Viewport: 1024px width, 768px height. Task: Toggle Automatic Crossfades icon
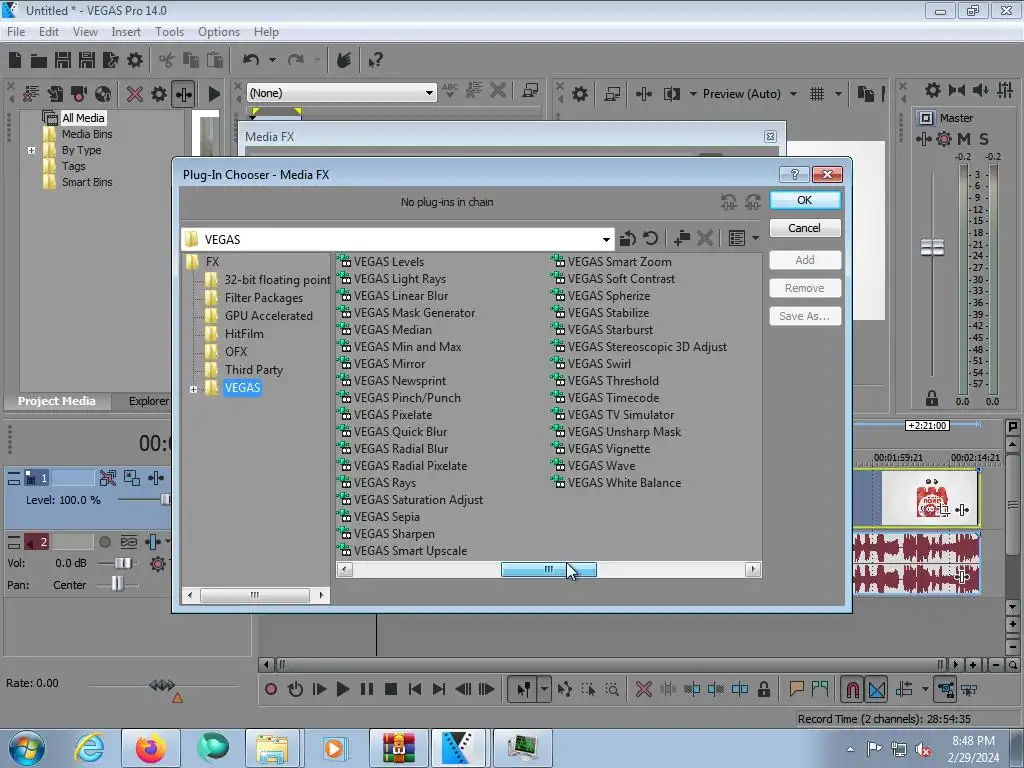[877, 689]
